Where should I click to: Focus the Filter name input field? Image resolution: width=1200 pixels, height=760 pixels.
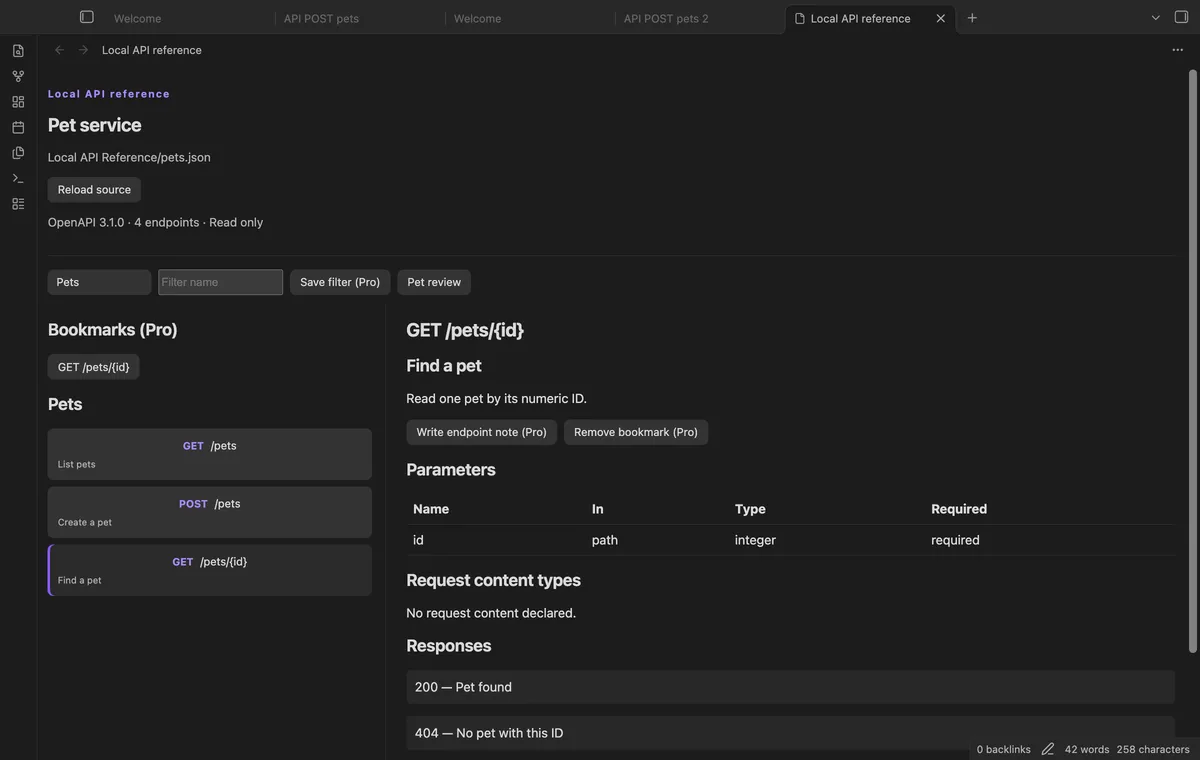point(220,282)
